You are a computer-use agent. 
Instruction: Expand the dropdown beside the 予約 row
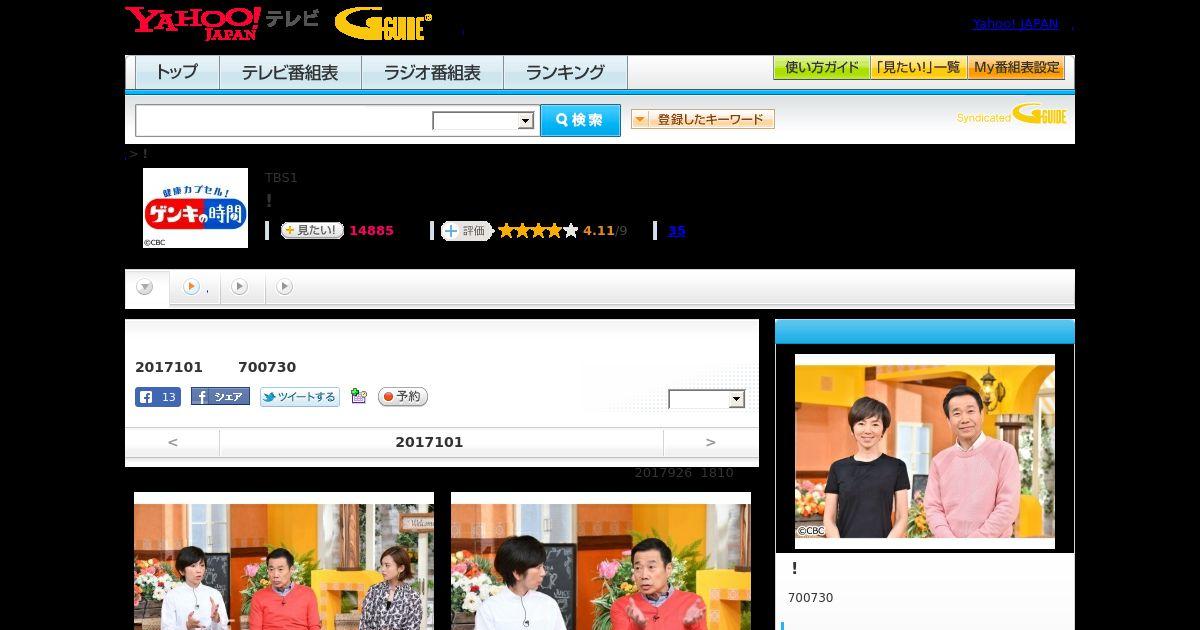(x=707, y=399)
